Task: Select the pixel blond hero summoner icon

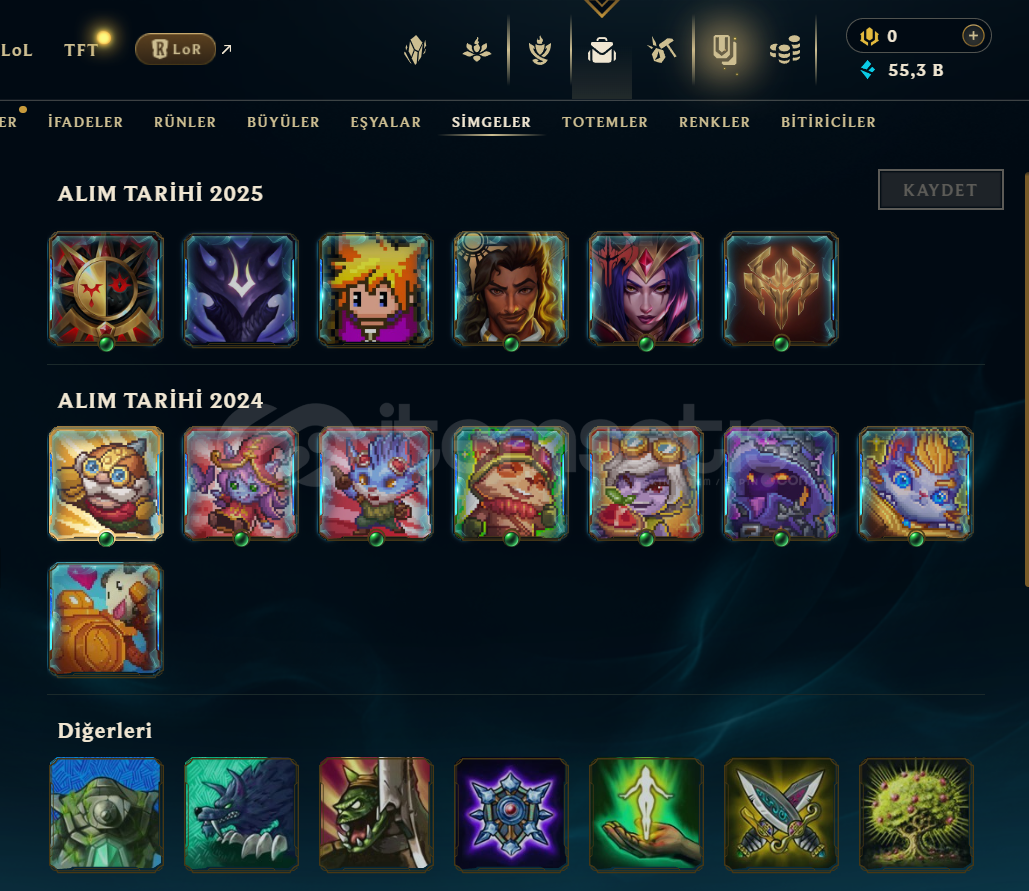Action: [376, 289]
